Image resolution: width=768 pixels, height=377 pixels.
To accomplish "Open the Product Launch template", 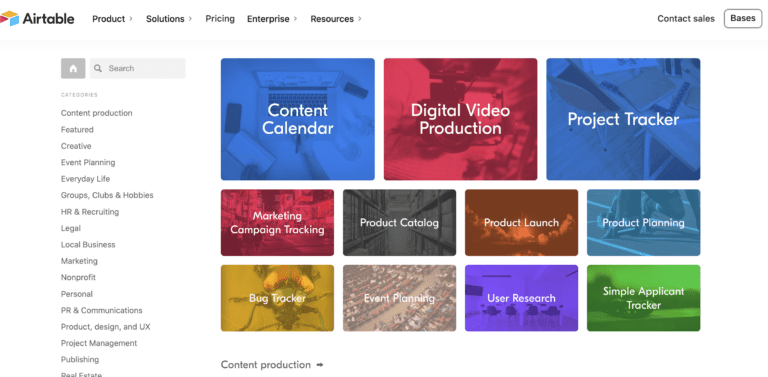I will click(521, 223).
